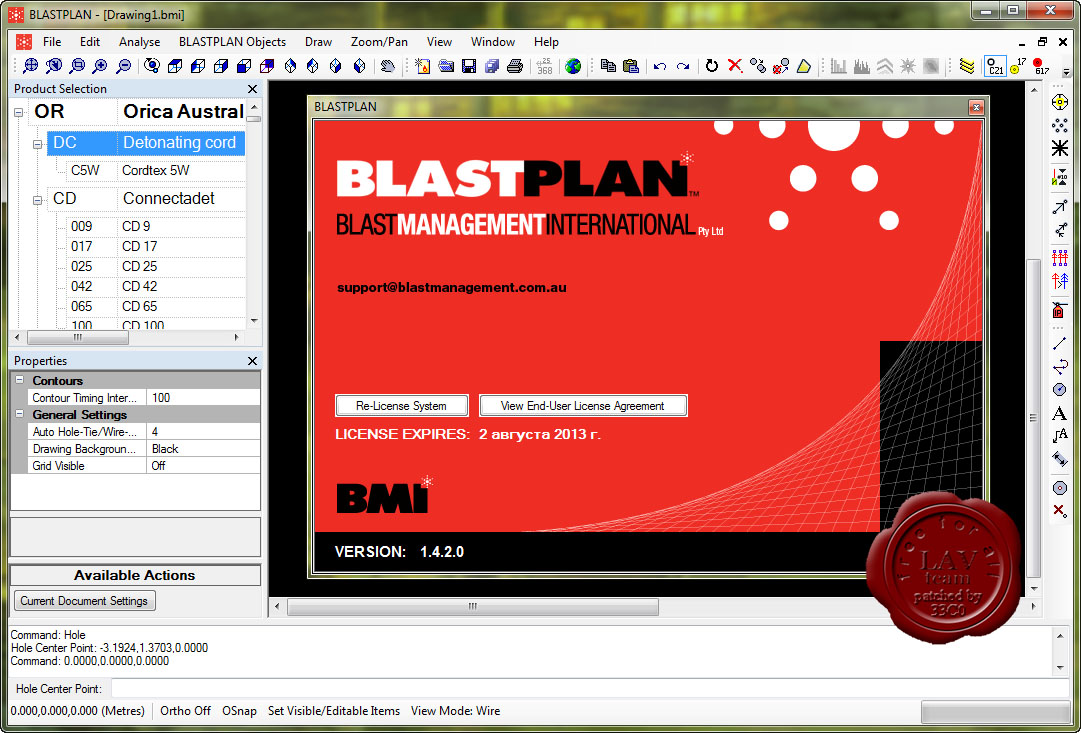The height and width of the screenshot is (733, 1081).
Task: Collapse the CD Connectadet tree node
Action: [37, 200]
